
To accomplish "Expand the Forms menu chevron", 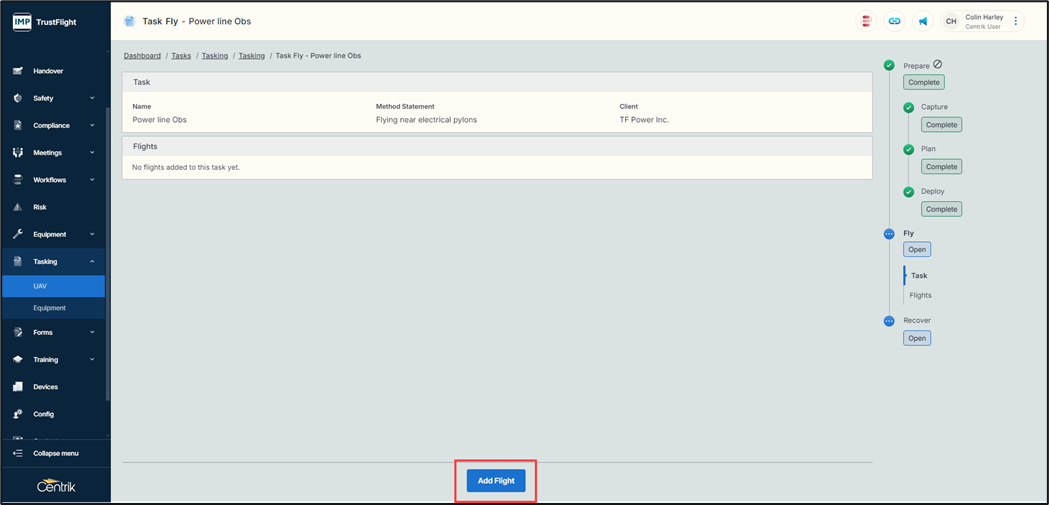I will pos(92,332).
